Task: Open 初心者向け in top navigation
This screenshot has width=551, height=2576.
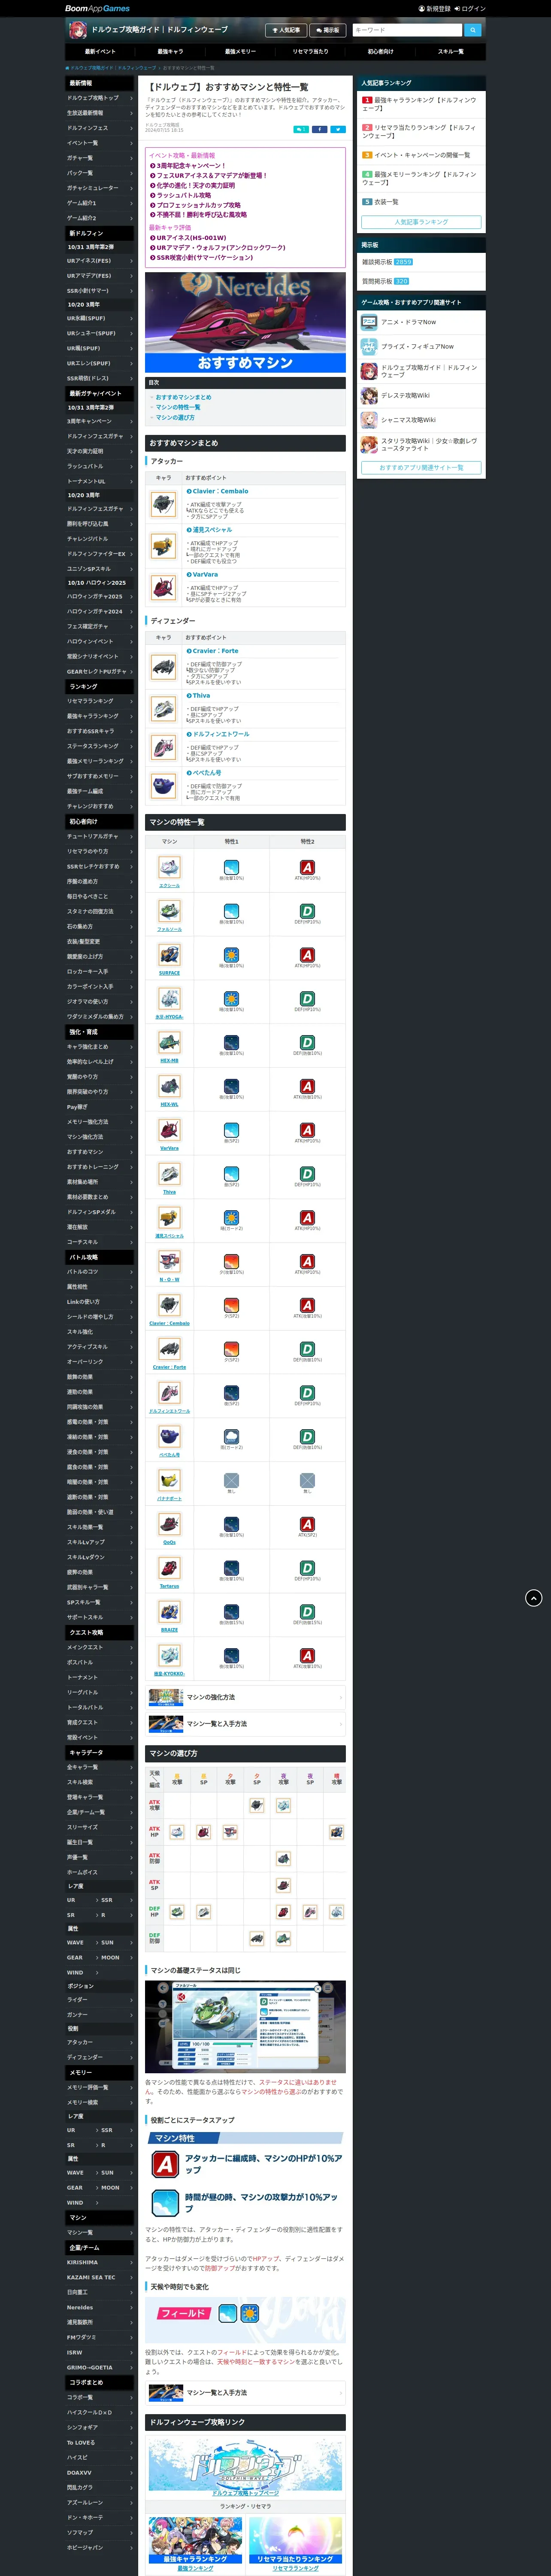Action: tap(380, 51)
